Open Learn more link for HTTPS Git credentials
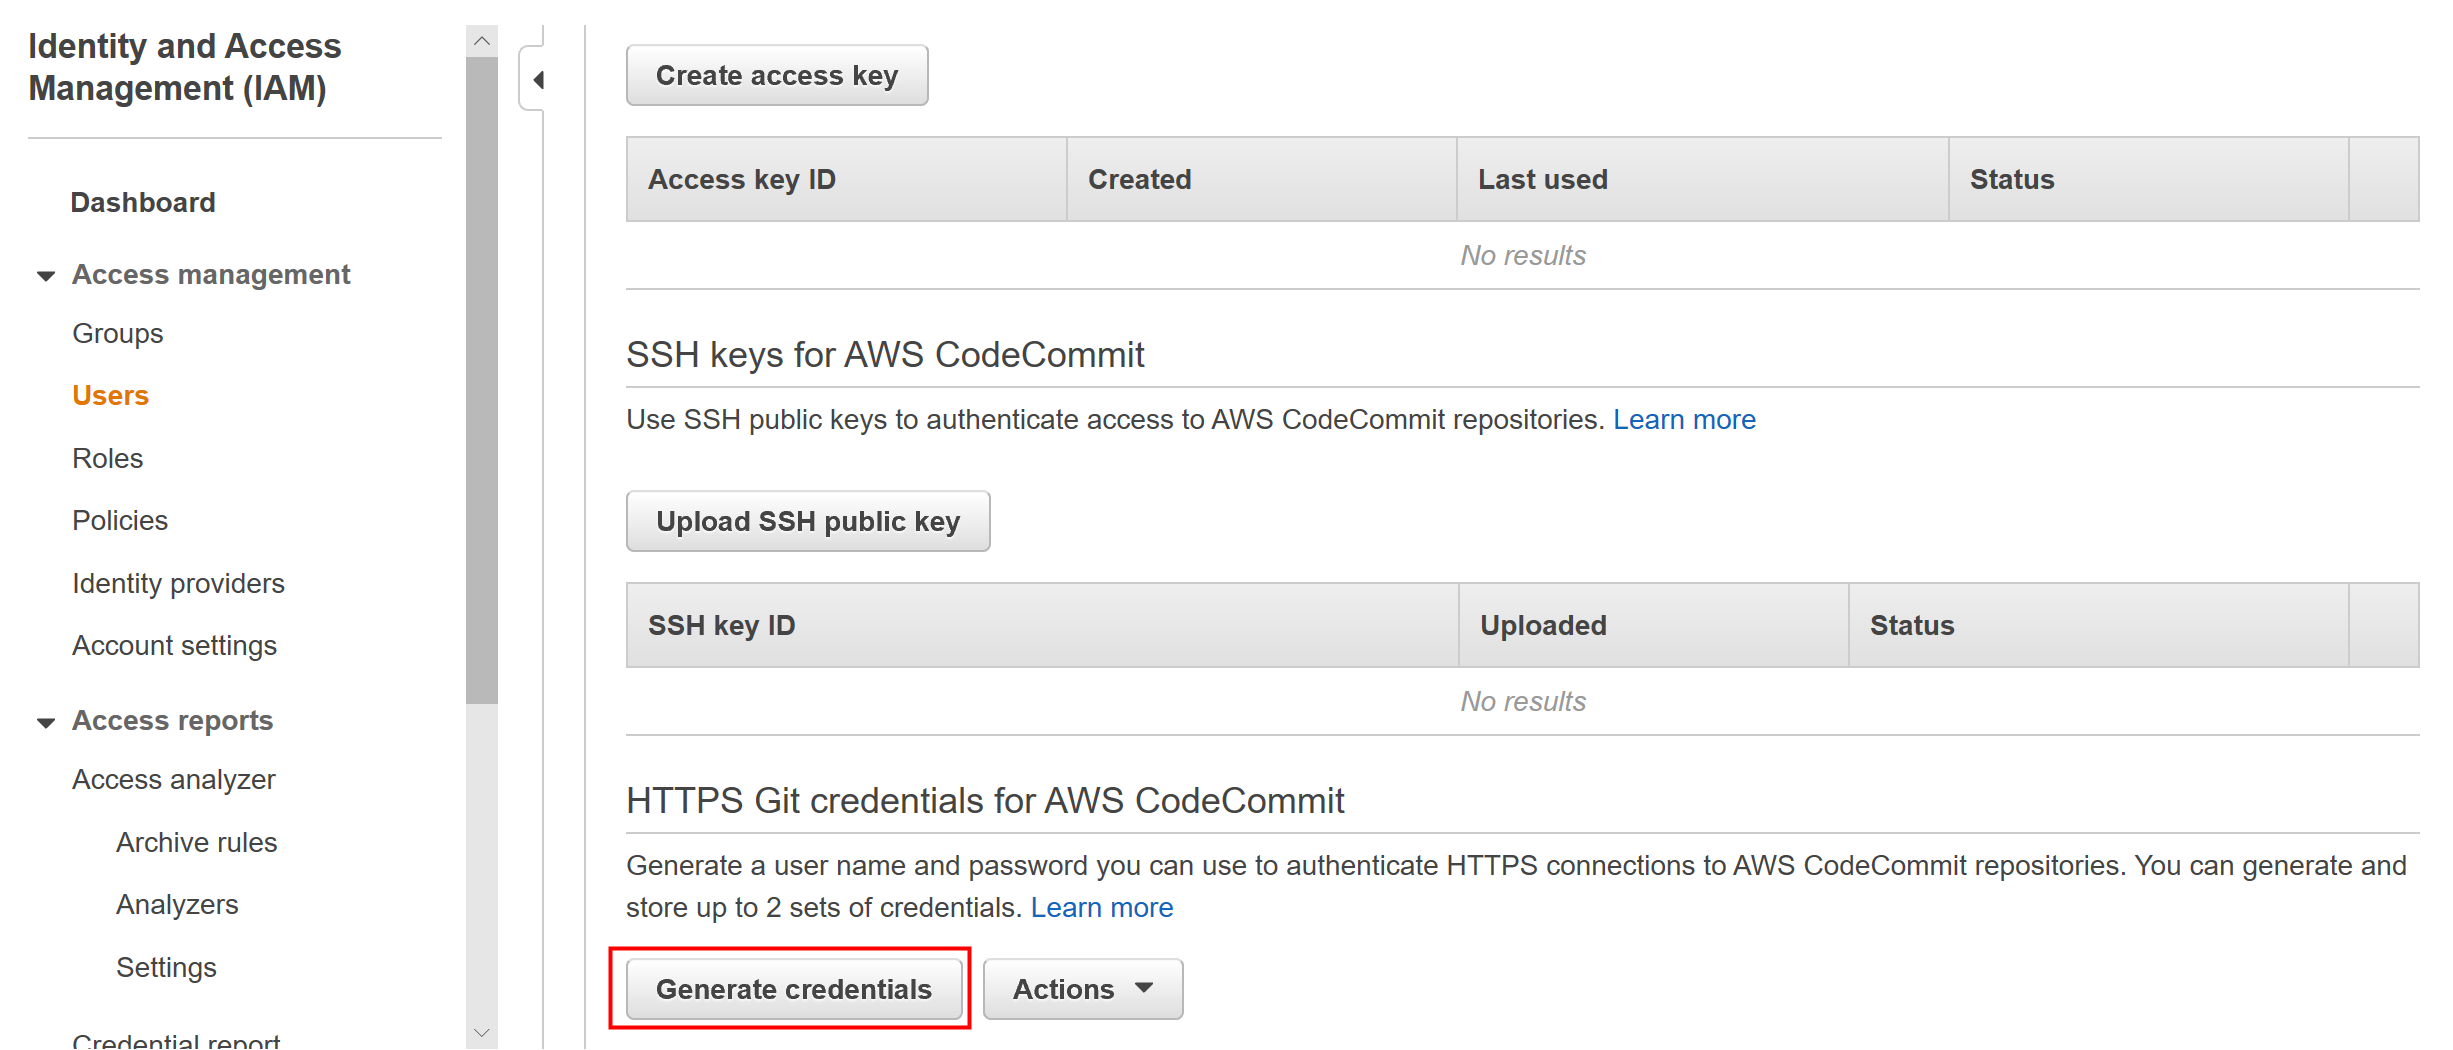The image size is (2453, 1050). pos(1101,908)
